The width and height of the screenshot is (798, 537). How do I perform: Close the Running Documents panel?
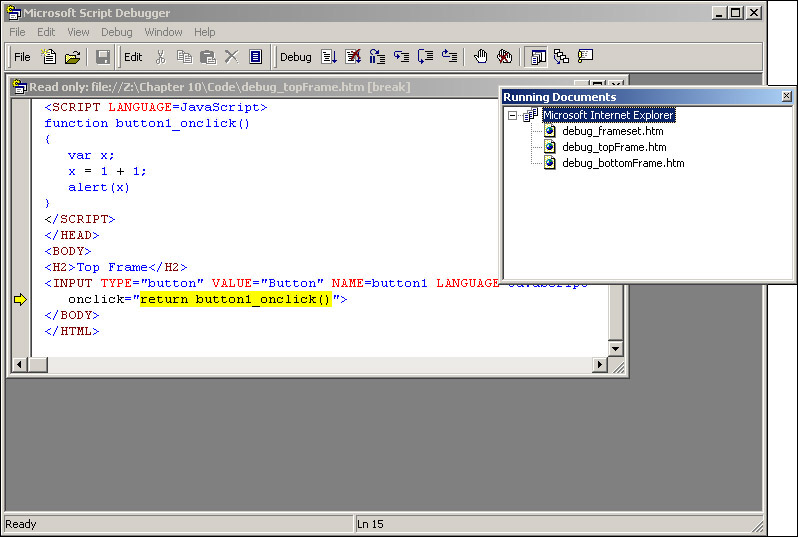[786, 96]
